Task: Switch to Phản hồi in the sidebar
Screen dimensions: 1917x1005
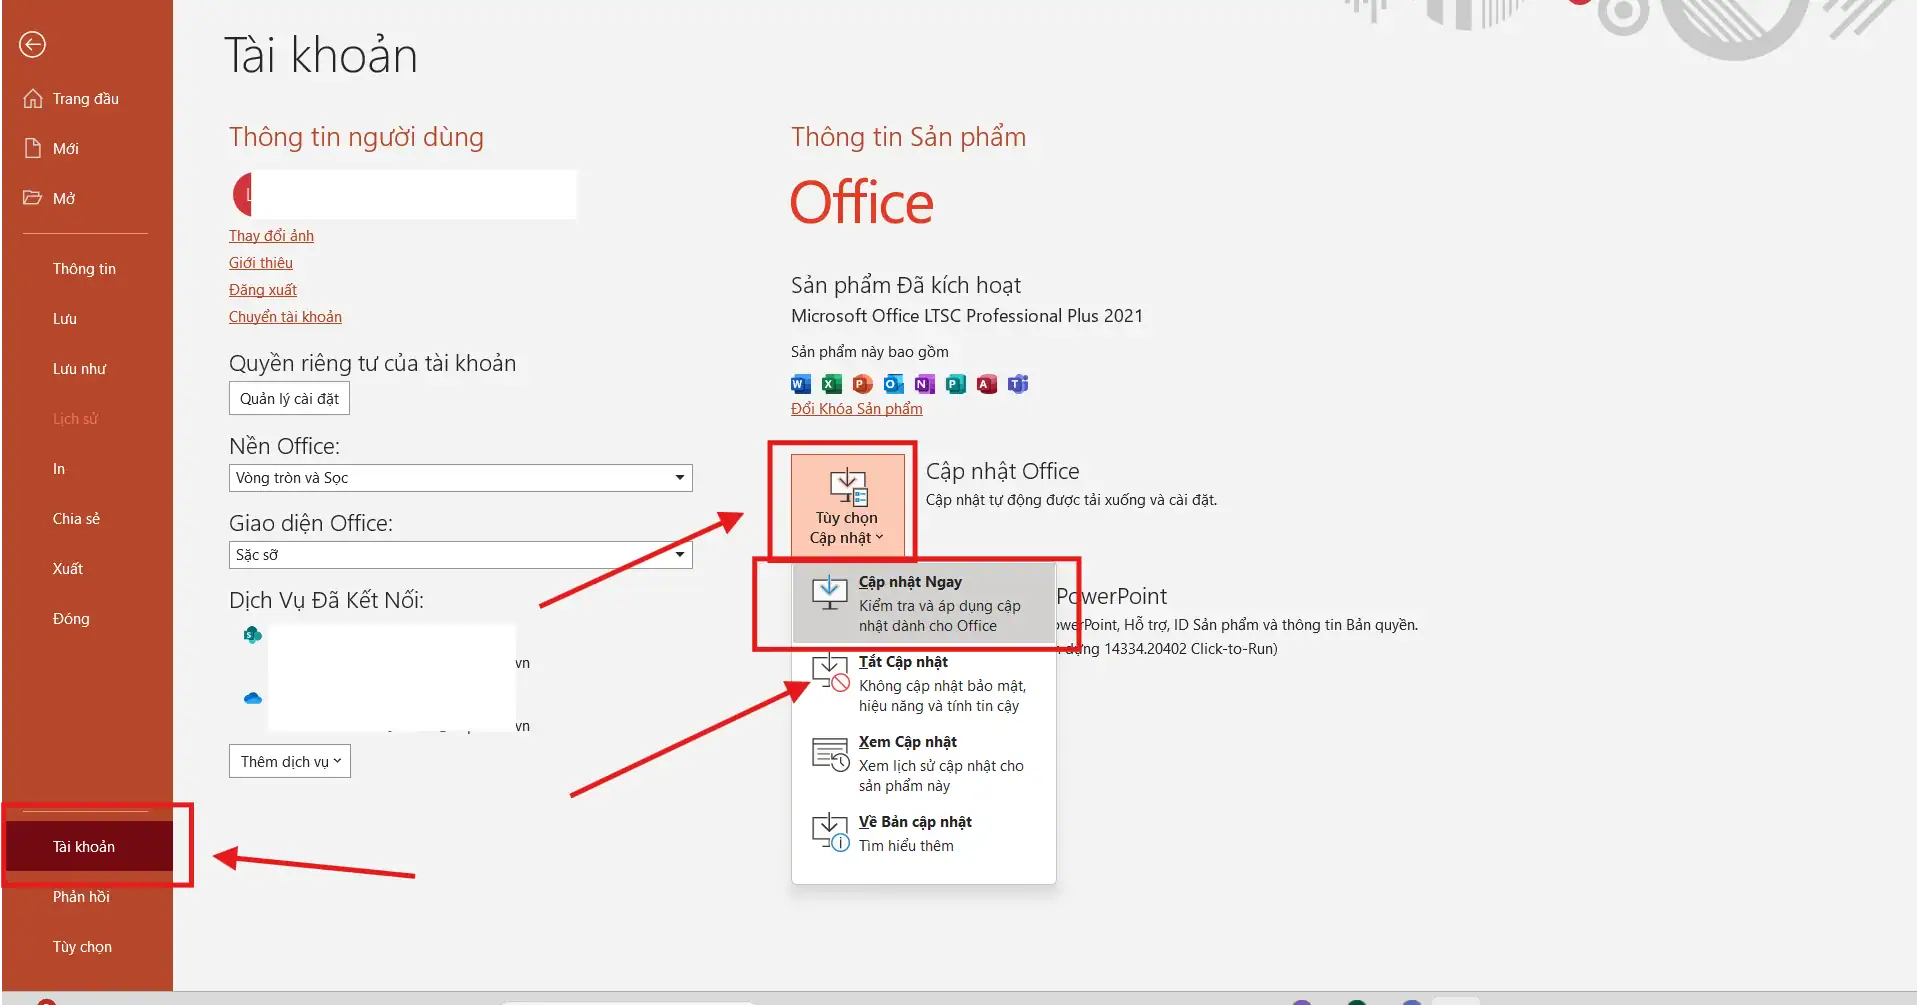Action: pos(81,896)
